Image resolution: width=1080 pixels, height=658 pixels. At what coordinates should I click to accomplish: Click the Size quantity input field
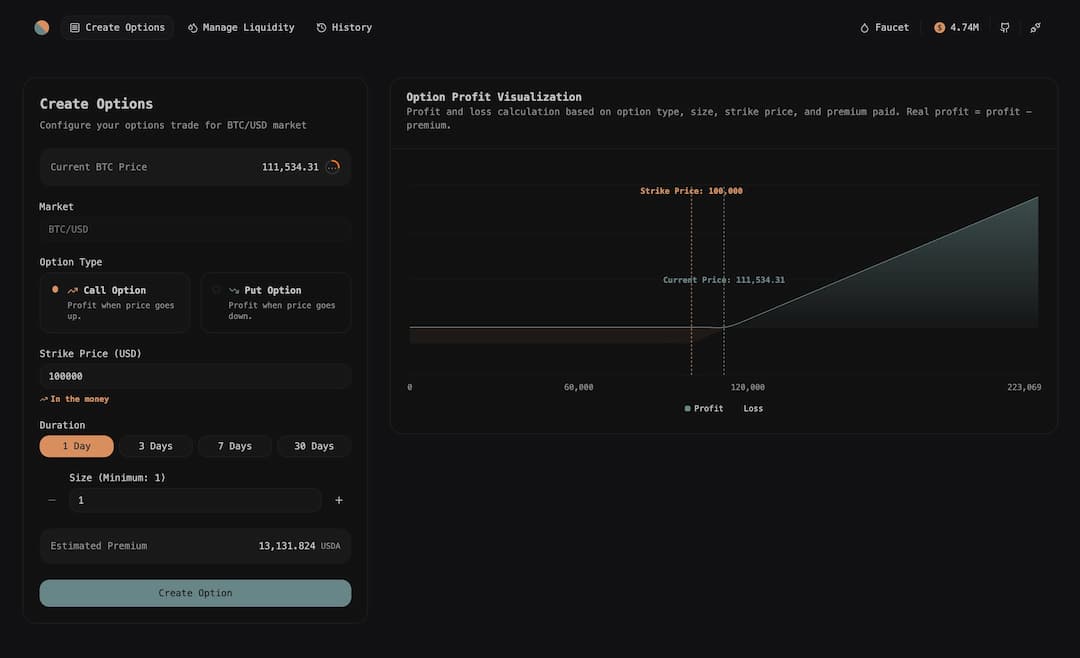[x=195, y=500]
